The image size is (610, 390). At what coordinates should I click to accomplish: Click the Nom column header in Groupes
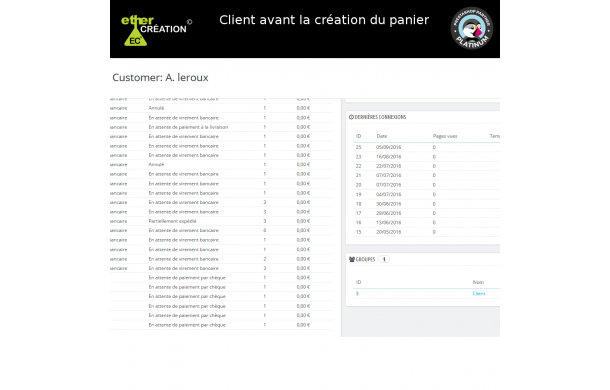coord(478,282)
